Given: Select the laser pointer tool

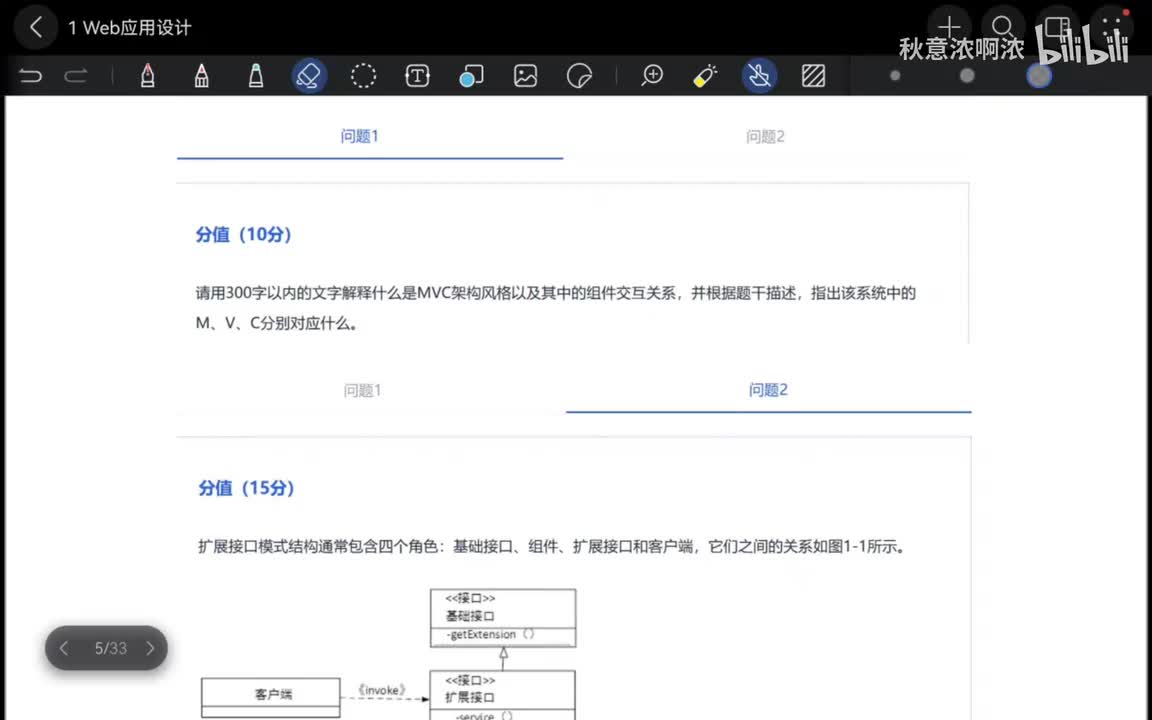Looking at the screenshot, I should click(705, 76).
